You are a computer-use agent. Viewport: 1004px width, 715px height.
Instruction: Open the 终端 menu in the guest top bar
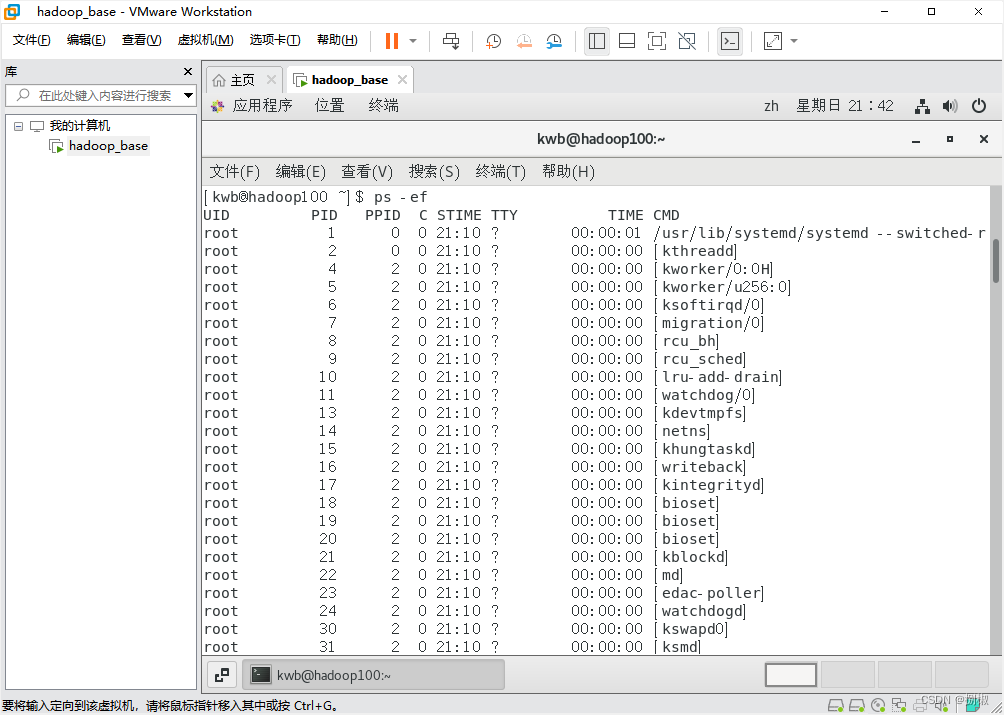point(384,106)
